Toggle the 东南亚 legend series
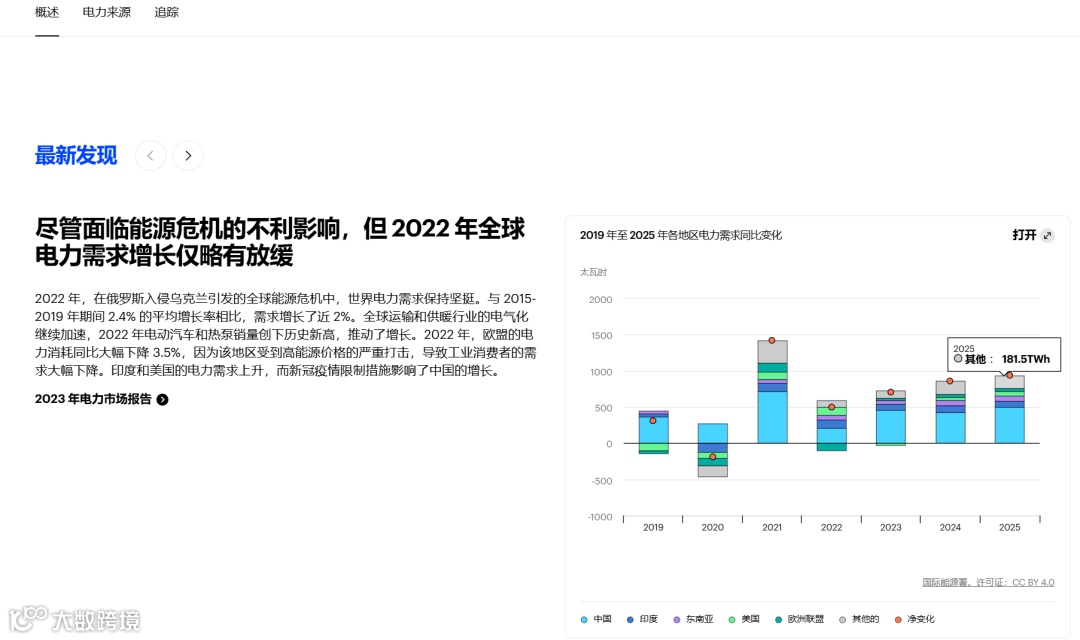Screen dimensions: 1080x640 point(693,619)
